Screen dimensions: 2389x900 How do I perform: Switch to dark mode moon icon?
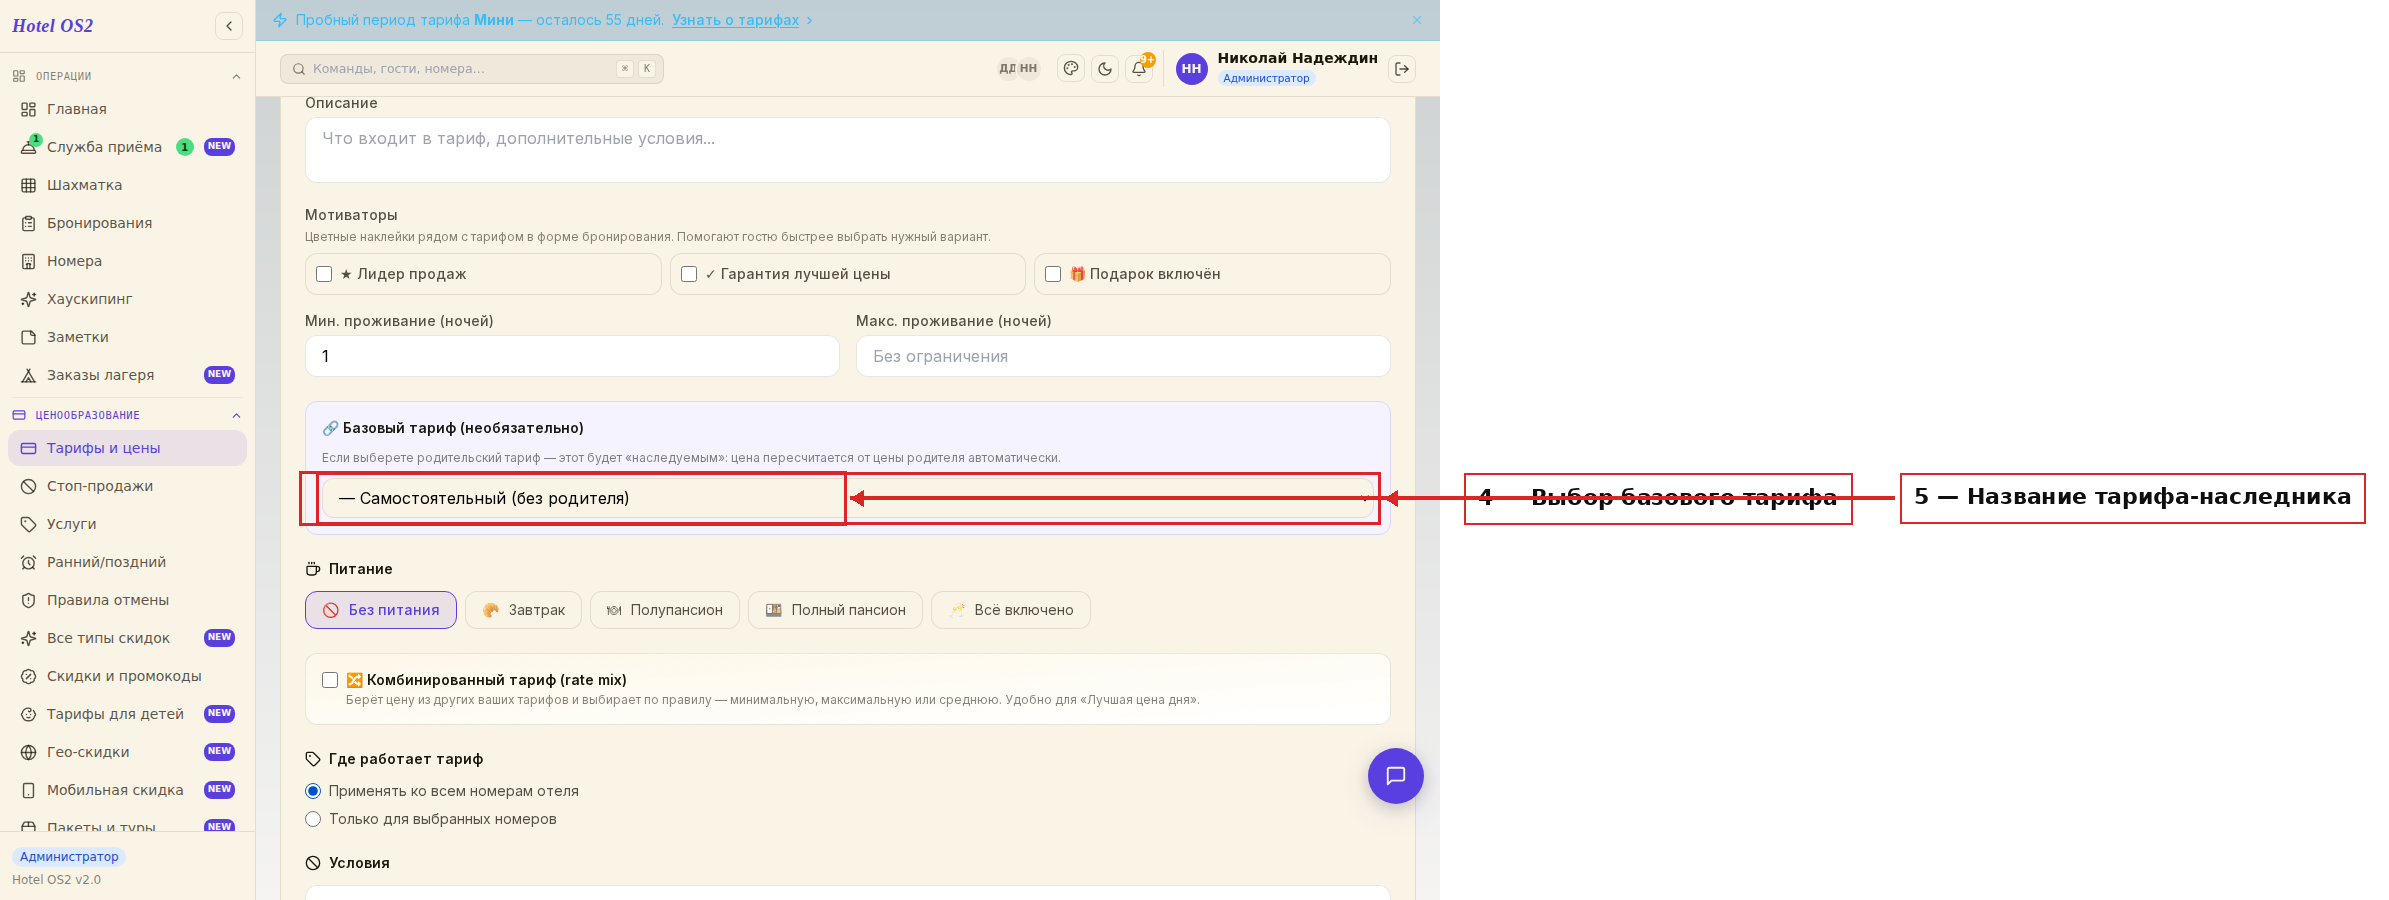[x=1105, y=69]
